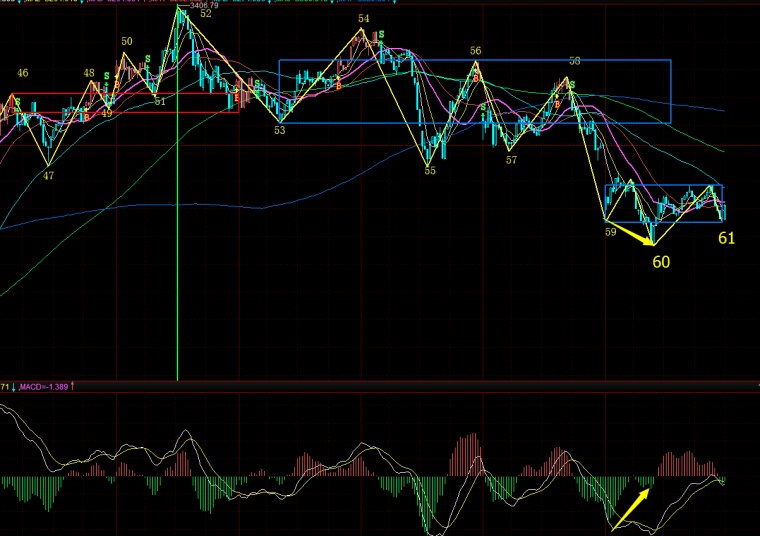The height and width of the screenshot is (536, 760).
Task: Click wave point label 54
Action: click(x=362, y=19)
